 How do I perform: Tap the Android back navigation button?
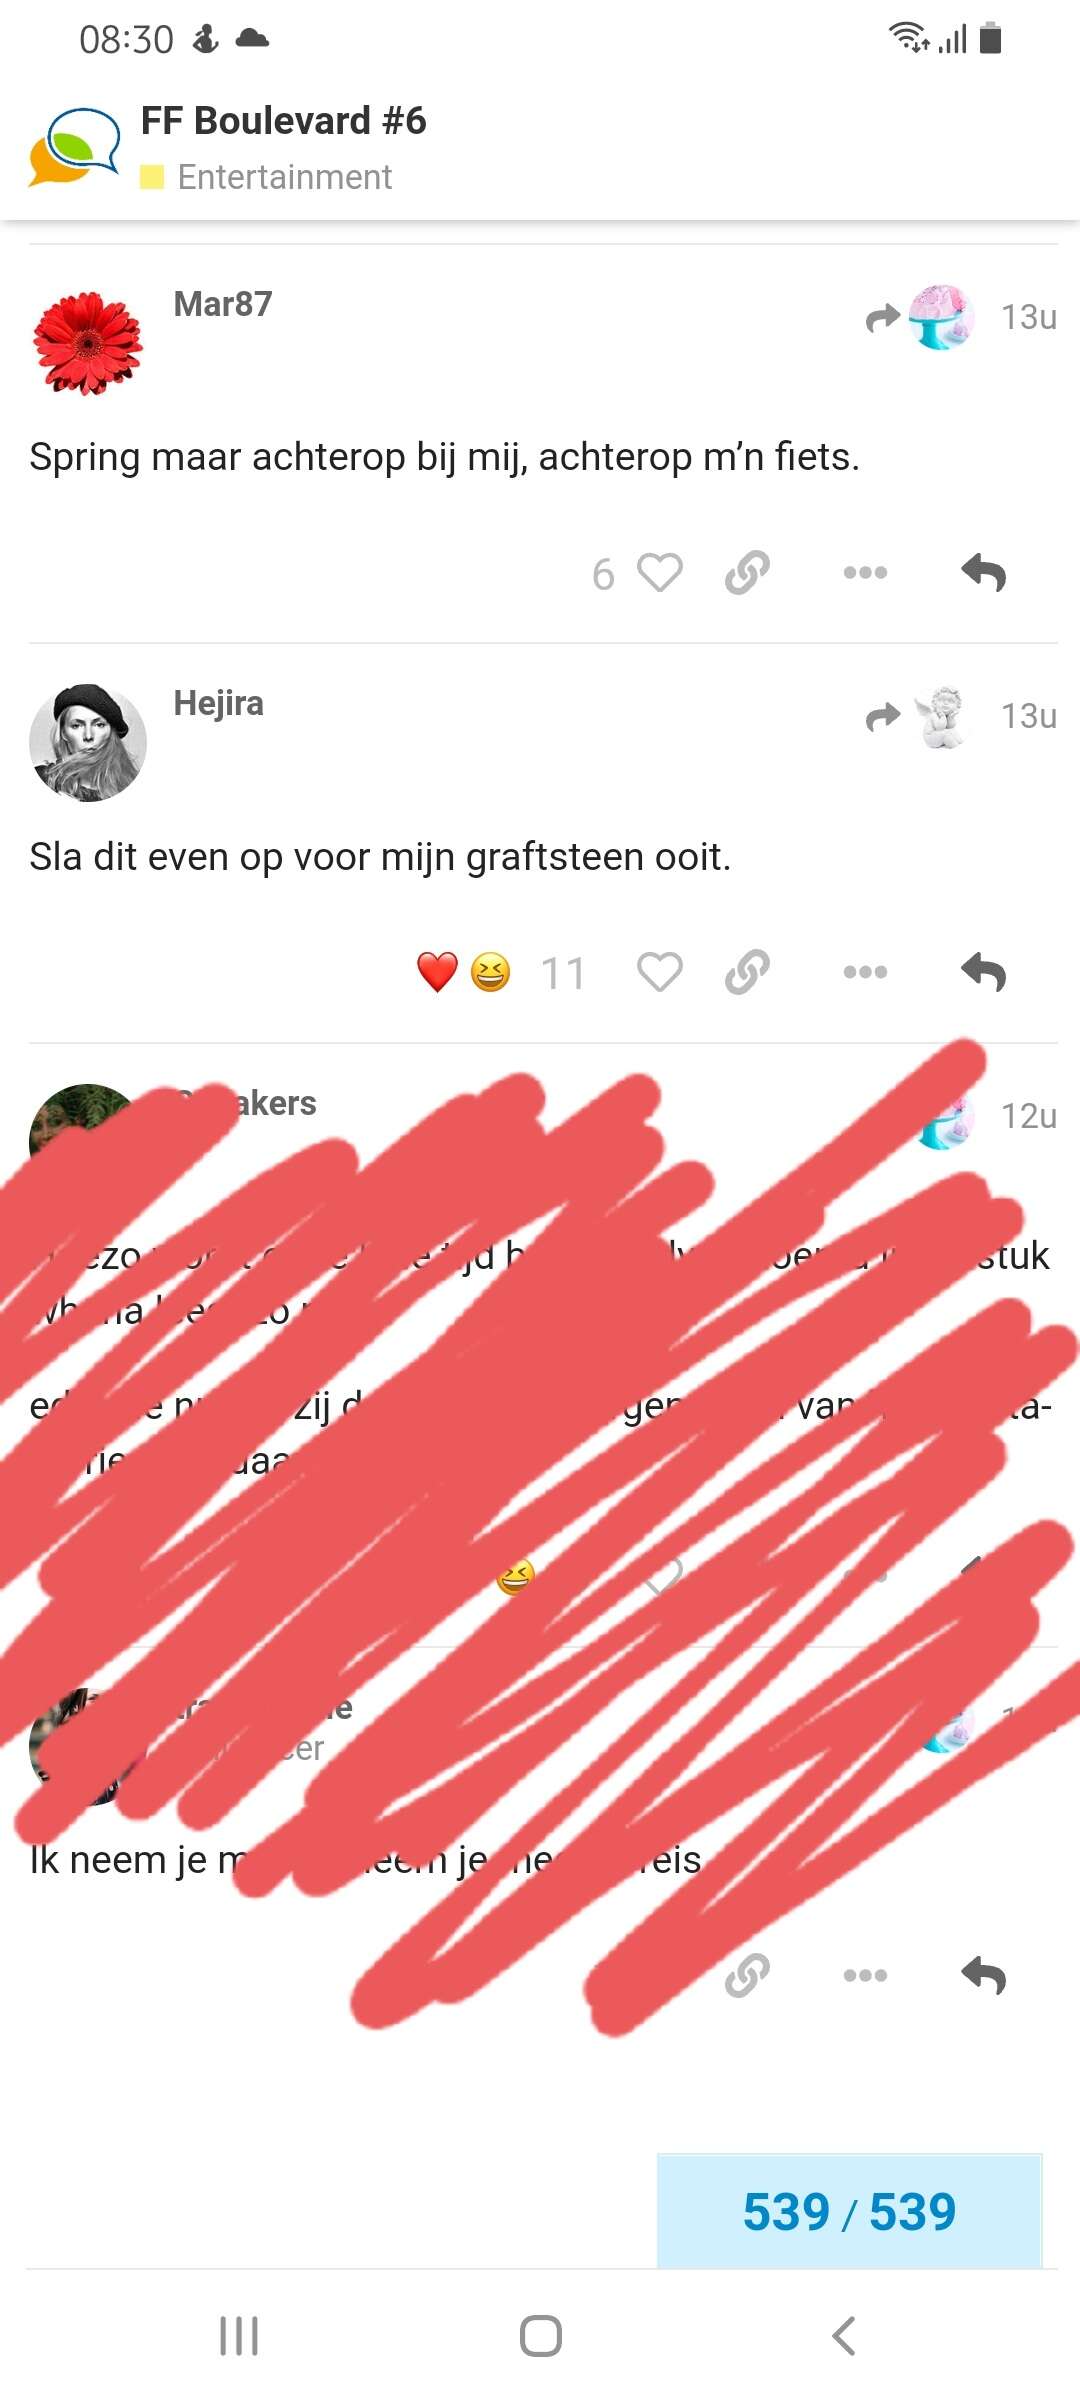pos(843,2336)
